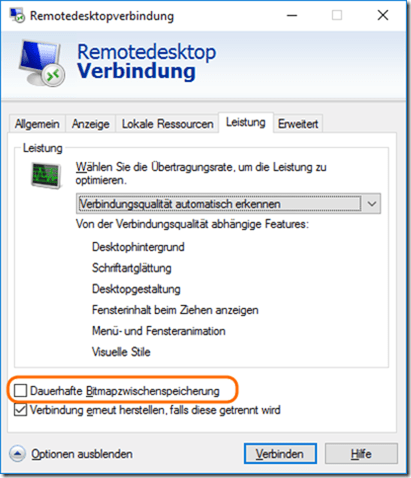Click the large Remotedesktop monitor logo

coord(42,63)
